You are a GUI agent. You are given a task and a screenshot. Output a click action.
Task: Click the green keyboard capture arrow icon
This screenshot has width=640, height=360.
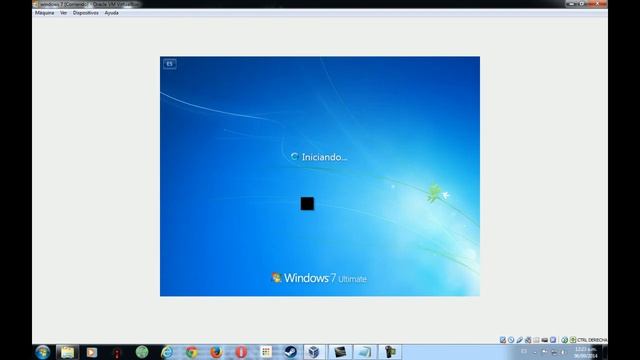point(573,340)
